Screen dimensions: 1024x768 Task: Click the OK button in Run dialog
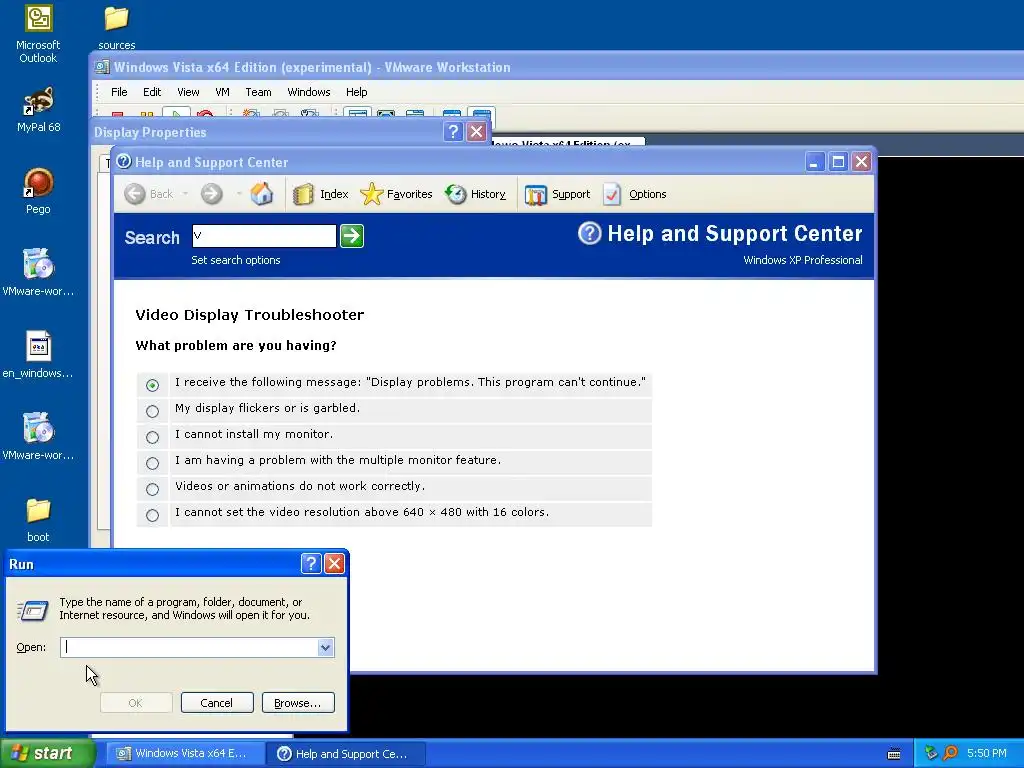coord(136,703)
